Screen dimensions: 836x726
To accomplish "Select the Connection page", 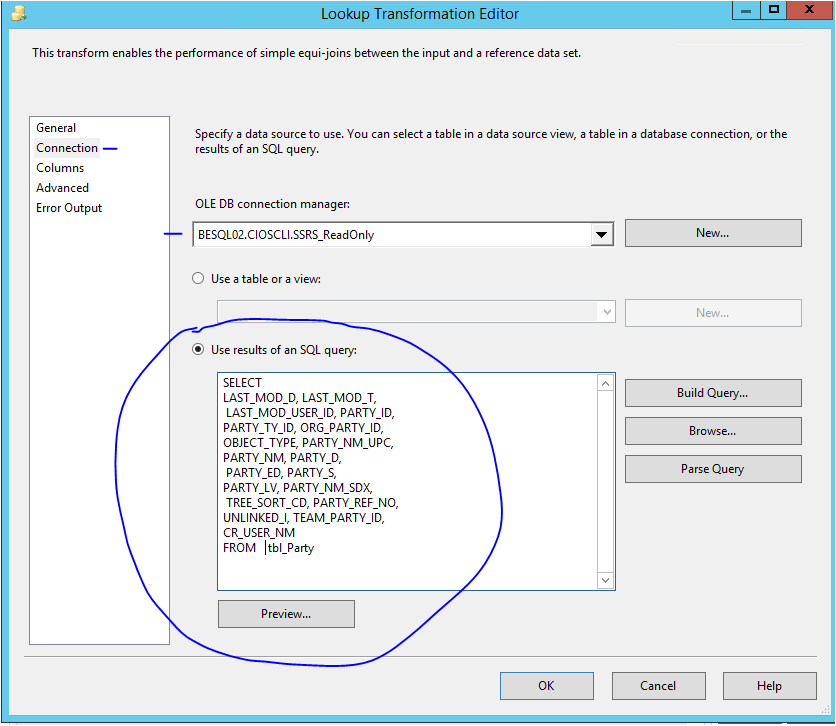I will [67, 148].
